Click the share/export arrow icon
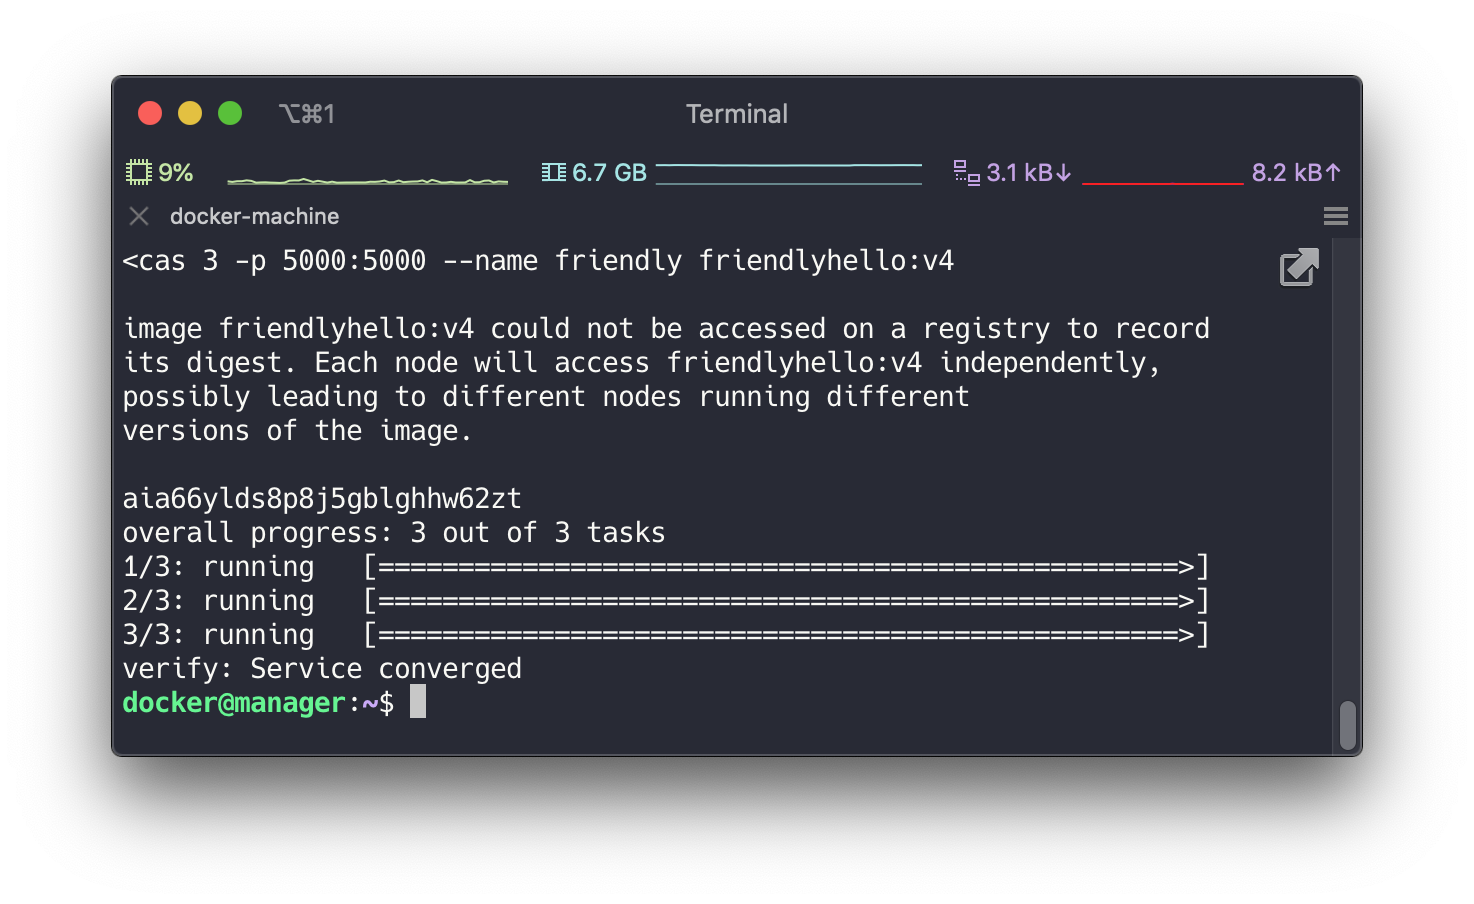Image resolution: width=1474 pixels, height=904 pixels. (1298, 267)
